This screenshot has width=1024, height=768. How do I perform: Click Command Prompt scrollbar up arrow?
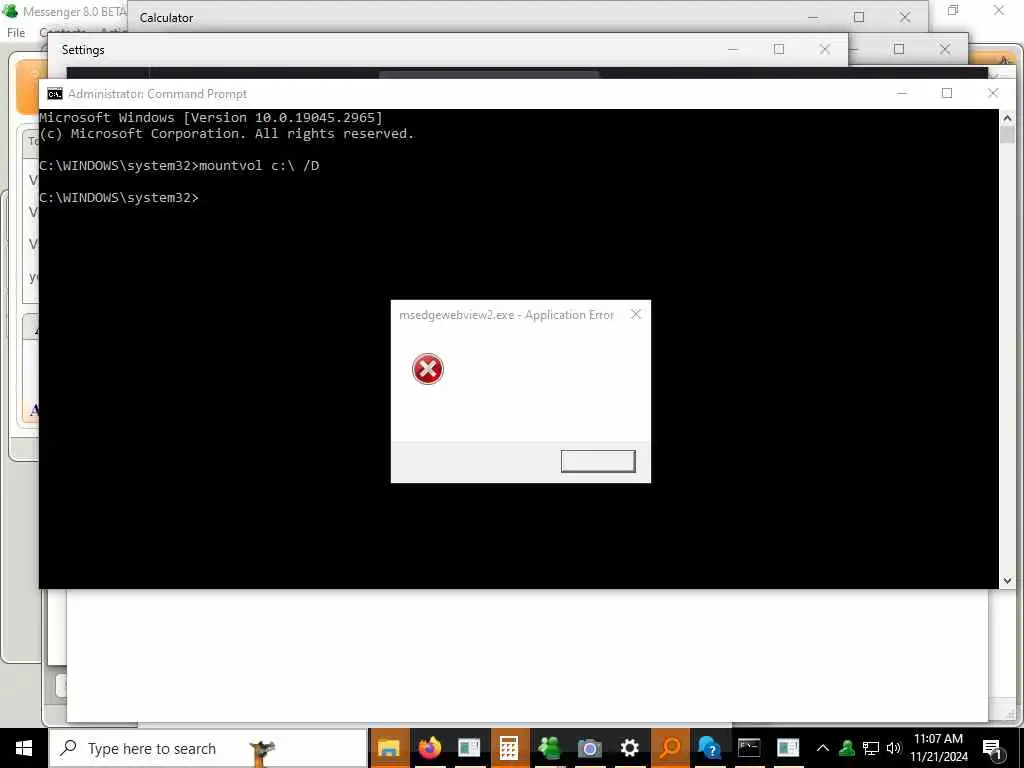[1007, 118]
